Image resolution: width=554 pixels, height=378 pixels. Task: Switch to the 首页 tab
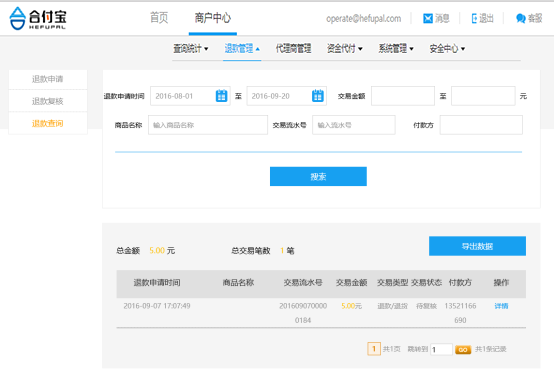[159, 18]
